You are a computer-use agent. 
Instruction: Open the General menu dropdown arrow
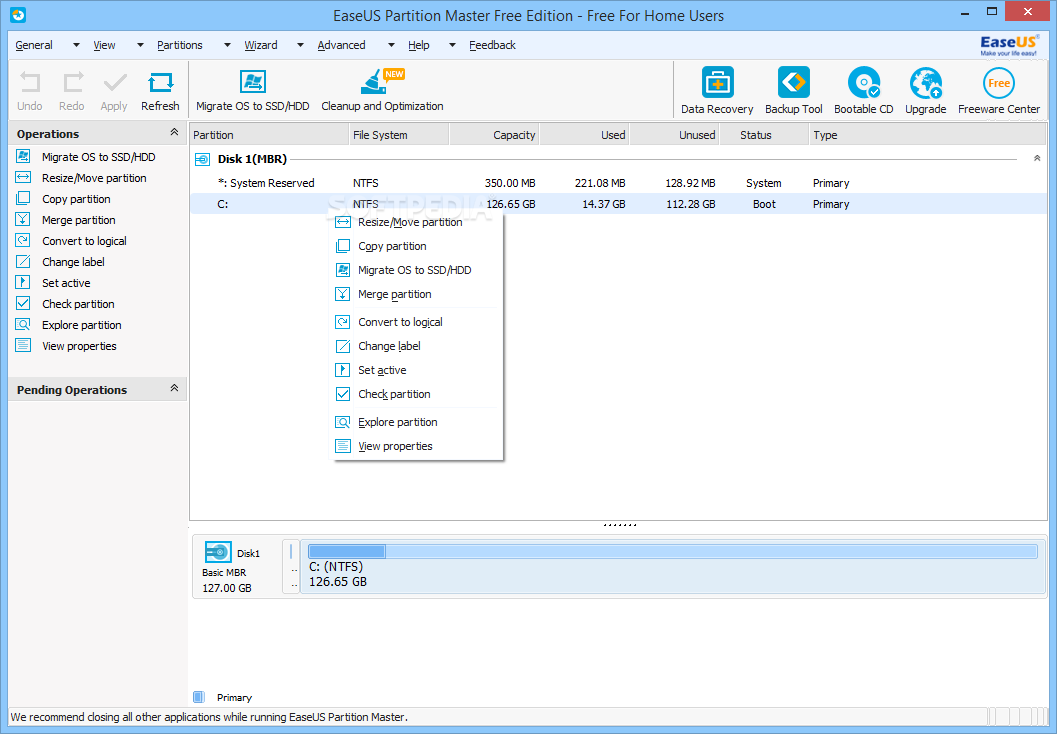click(x=76, y=45)
